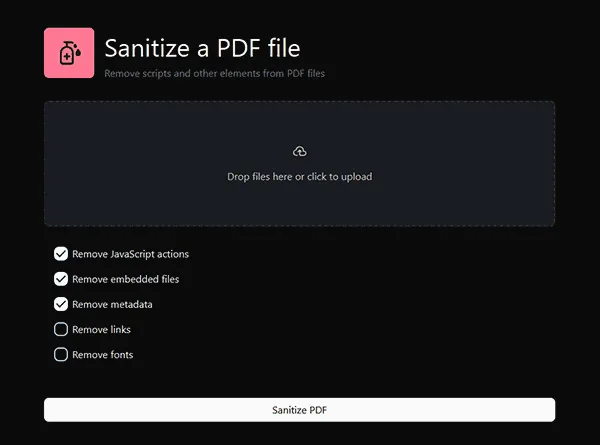Select the 'Remove metadata' label text
The width and height of the screenshot is (600, 445).
(112, 305)
